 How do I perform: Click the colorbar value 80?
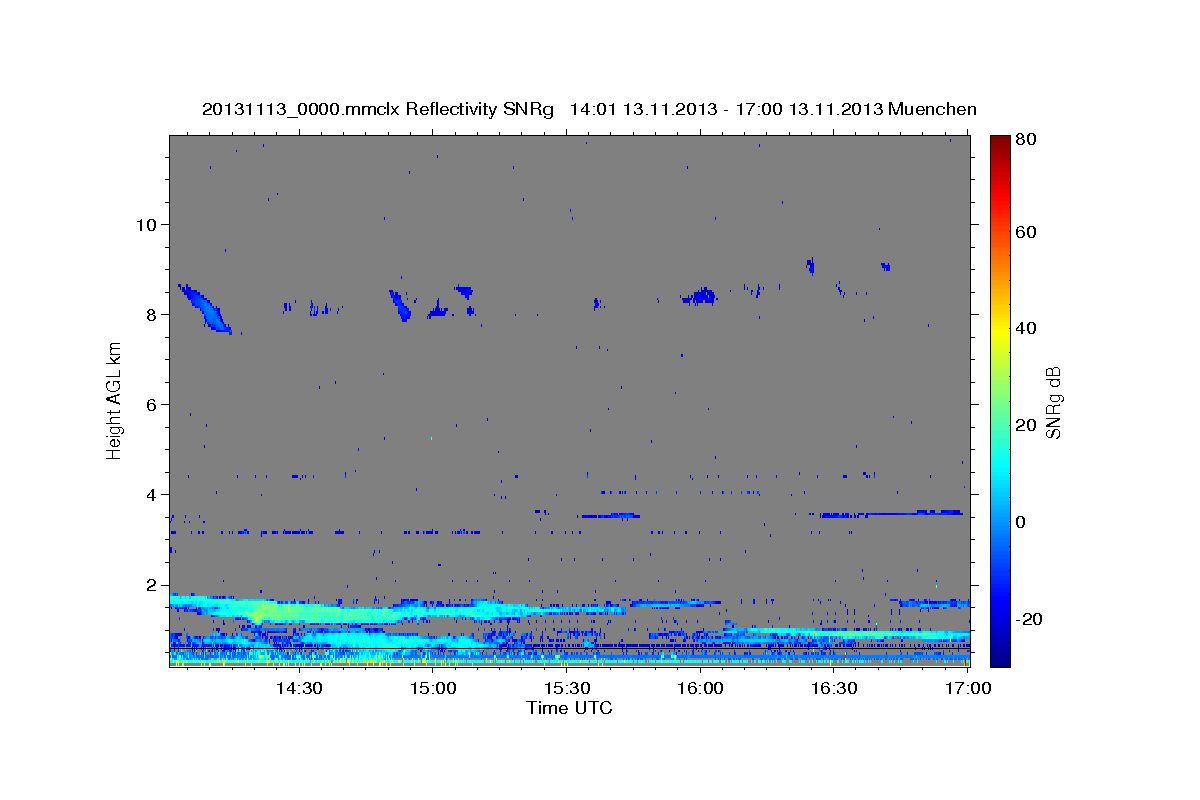click(1026, 140)
